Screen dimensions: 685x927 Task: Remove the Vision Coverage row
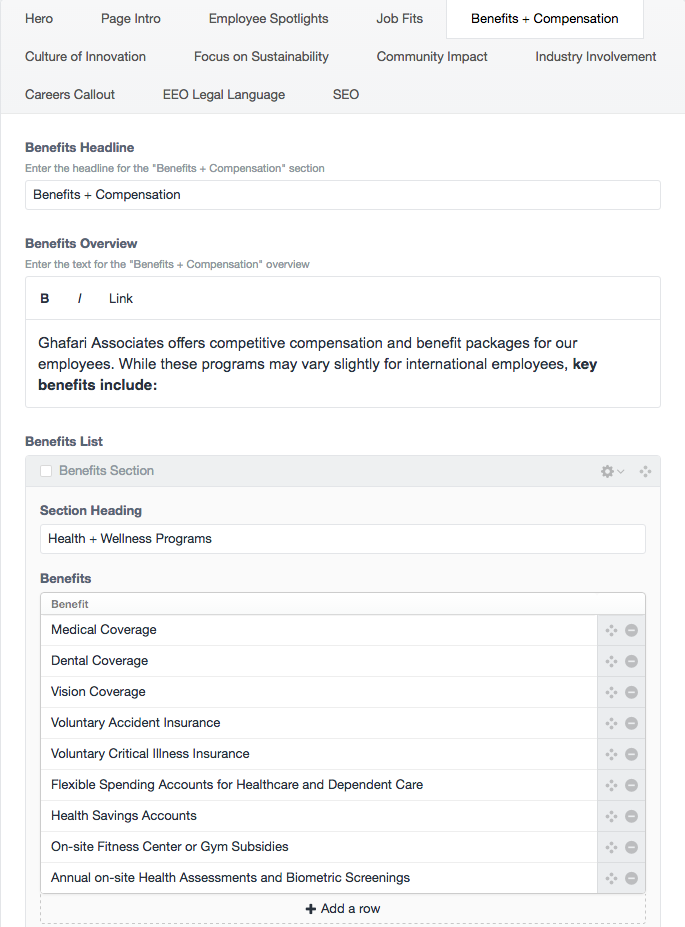tap(632, 692)
